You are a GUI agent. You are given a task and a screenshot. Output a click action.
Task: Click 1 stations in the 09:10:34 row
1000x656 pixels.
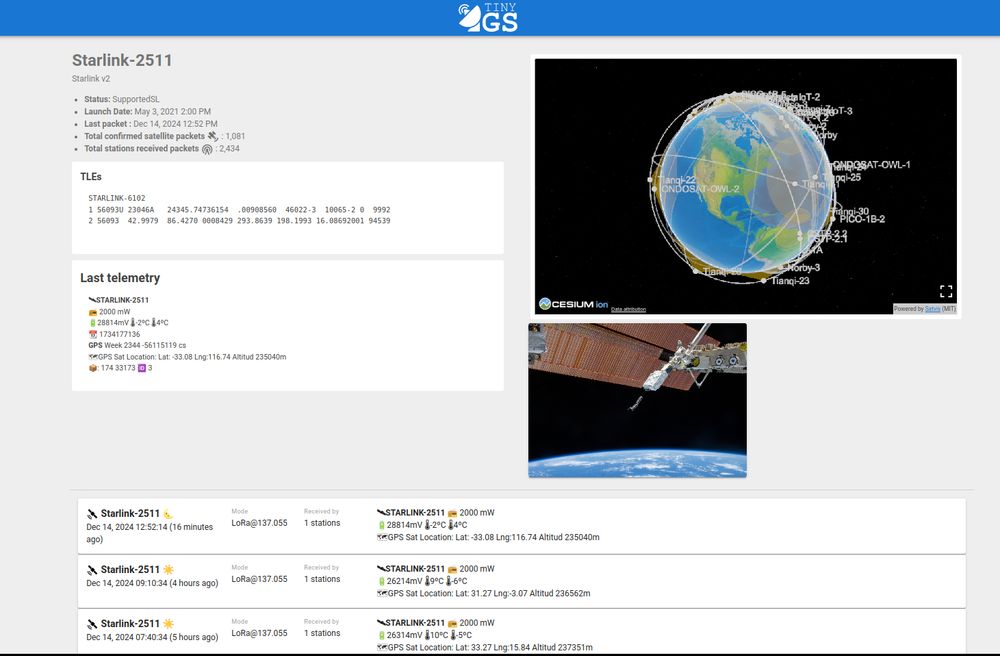[322, 579]
